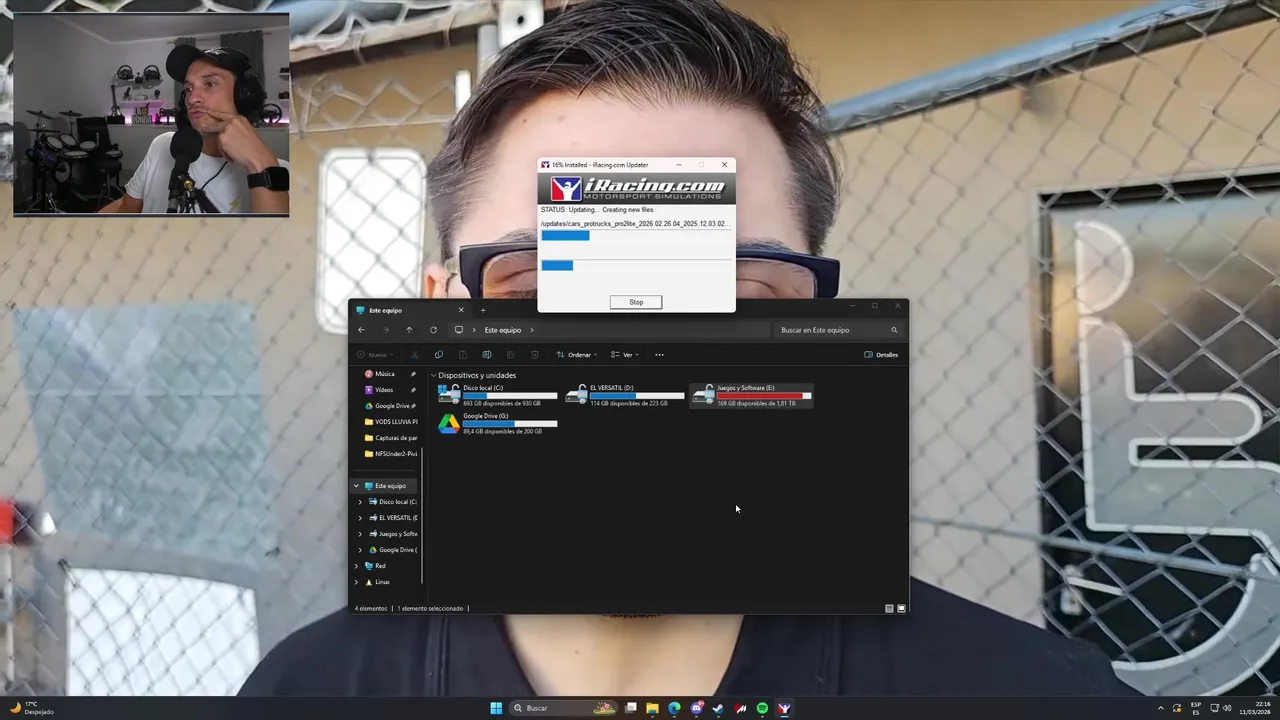Click the chevron after Este equipo in address bar
The width and height of the screenshot is (1280, 720).
[x=532, y=330]
